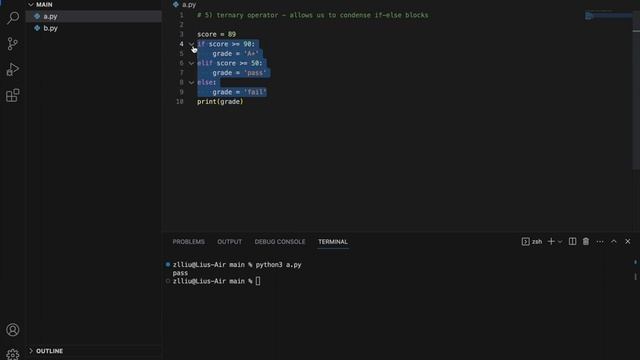
Task: Switch to the PROBLEMS tab
Action: (x=189, y=242)
